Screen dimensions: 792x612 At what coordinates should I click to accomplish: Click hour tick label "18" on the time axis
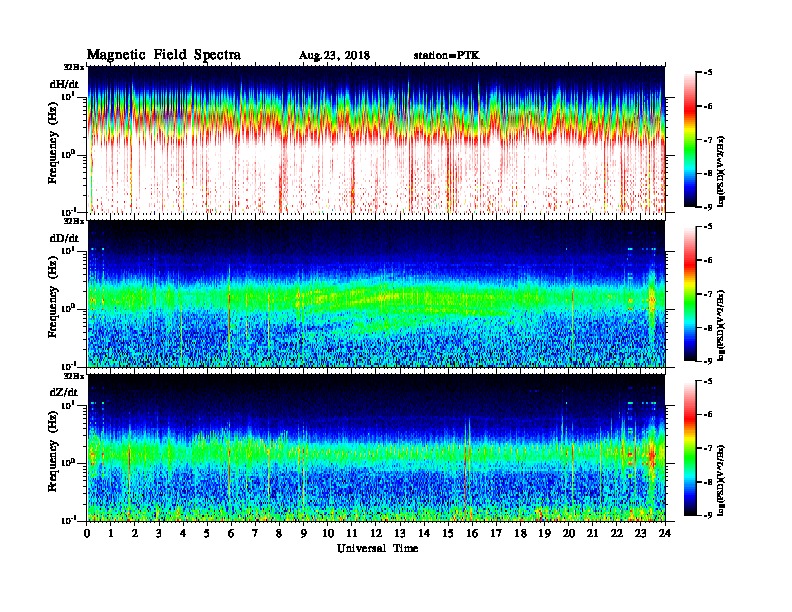[520, 533]
